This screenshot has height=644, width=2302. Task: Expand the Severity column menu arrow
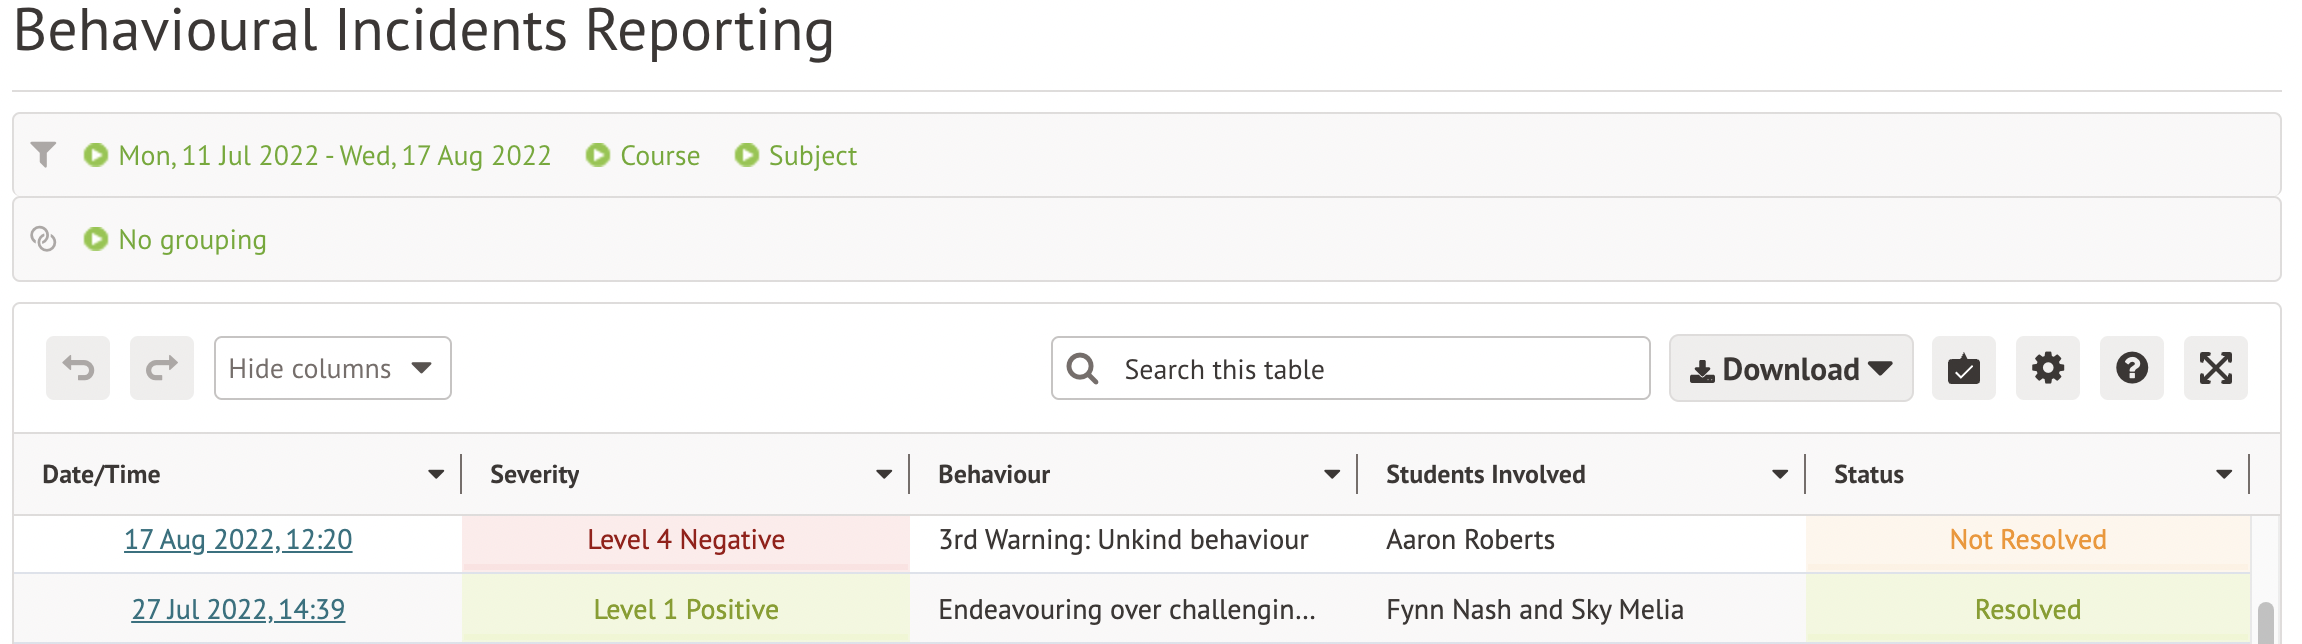tap(884, 475)
